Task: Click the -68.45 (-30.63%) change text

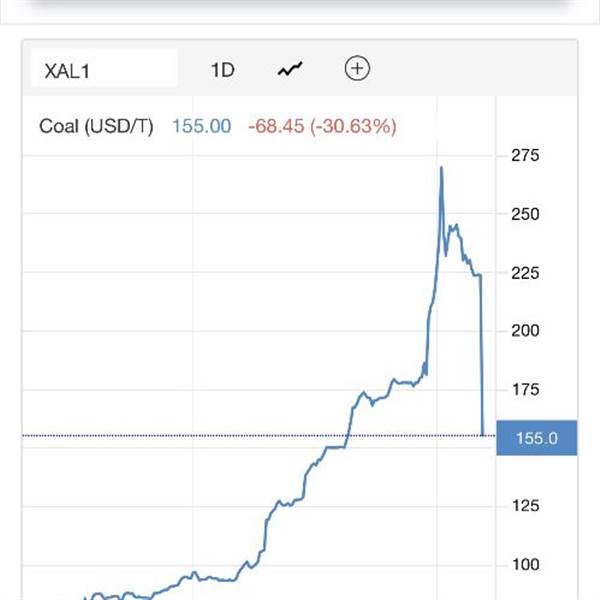Action: tap(322, 126)
